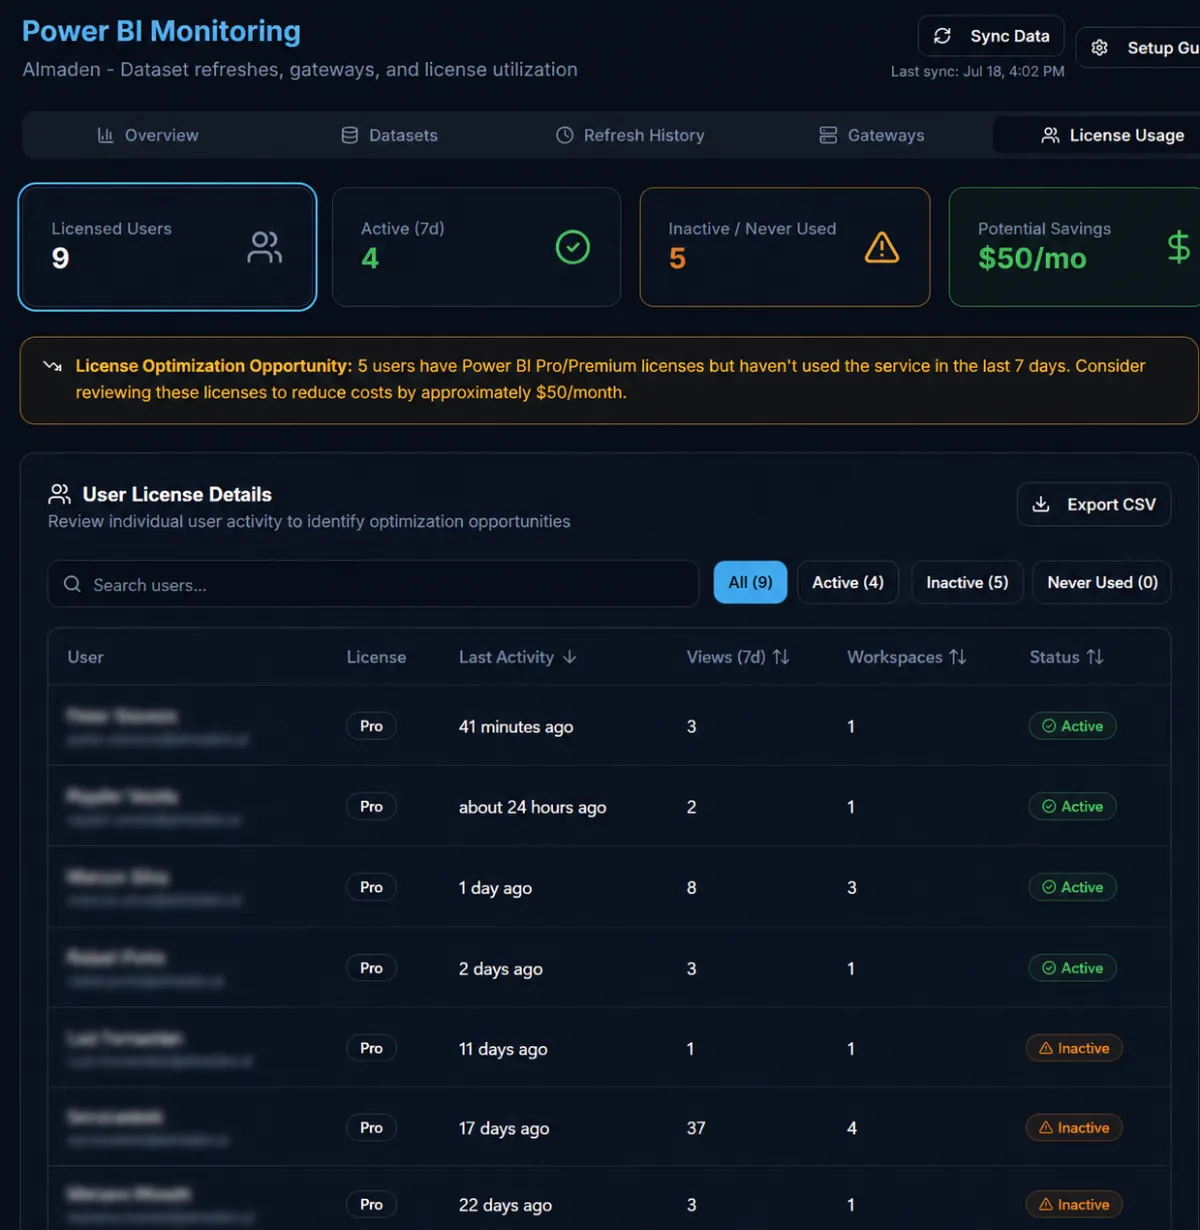Click the Sync Data refresh icon
Viewport: 1200px width, 1230px height.
[x=942, y=36]
